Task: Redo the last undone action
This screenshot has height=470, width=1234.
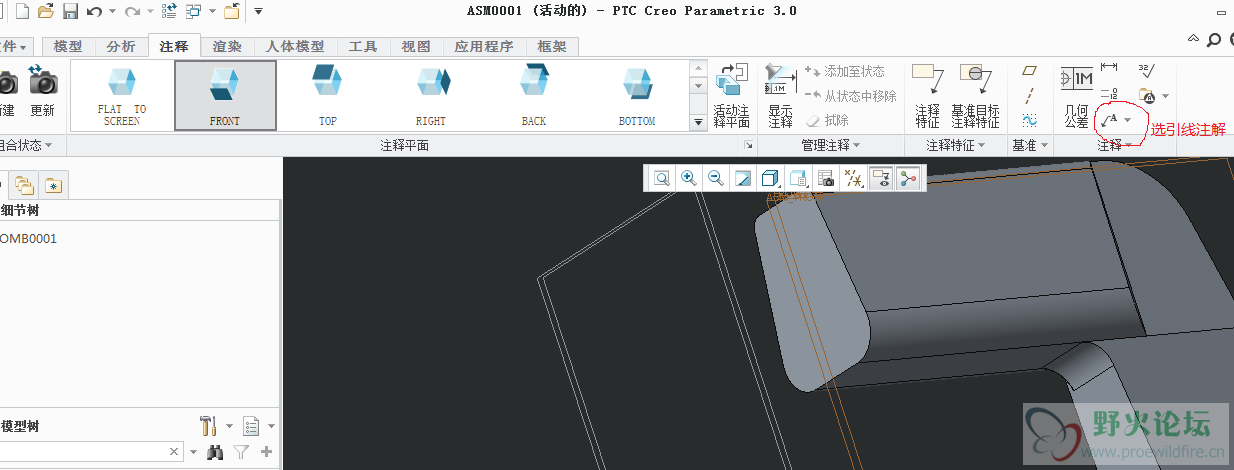Action: pos(132,11)
